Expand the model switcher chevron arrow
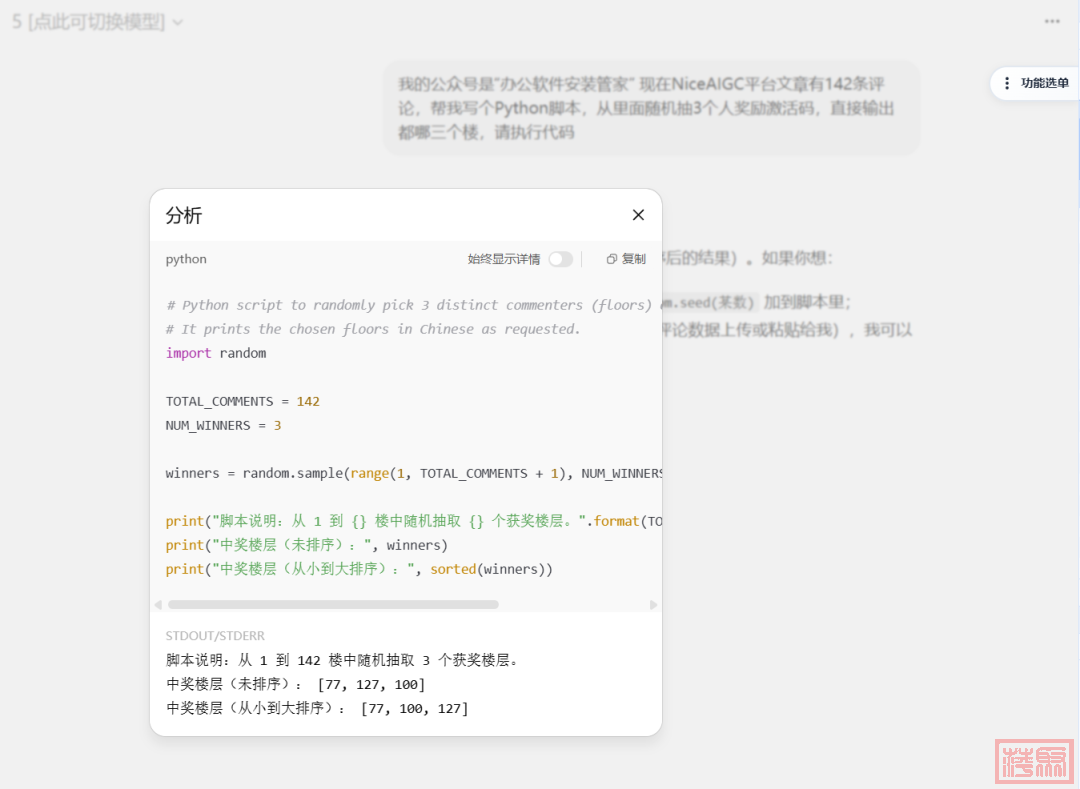Screen dimensions: 1080x789 (178, 22)
